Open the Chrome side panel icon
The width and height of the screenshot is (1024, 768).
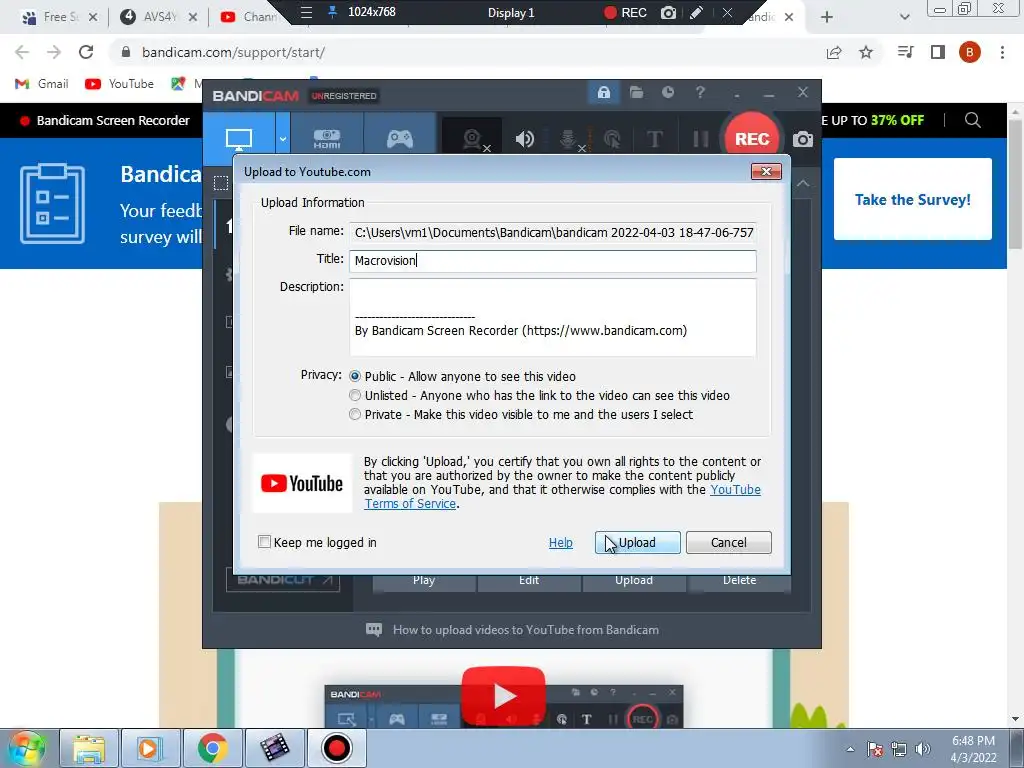[938, 52]
